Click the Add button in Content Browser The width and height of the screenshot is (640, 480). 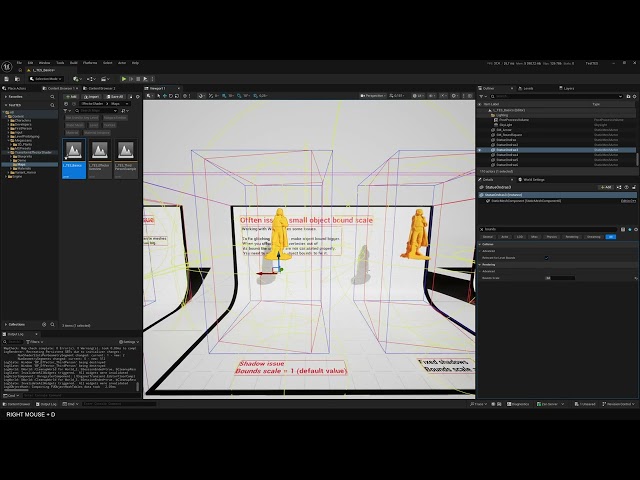tap(71, 97)
